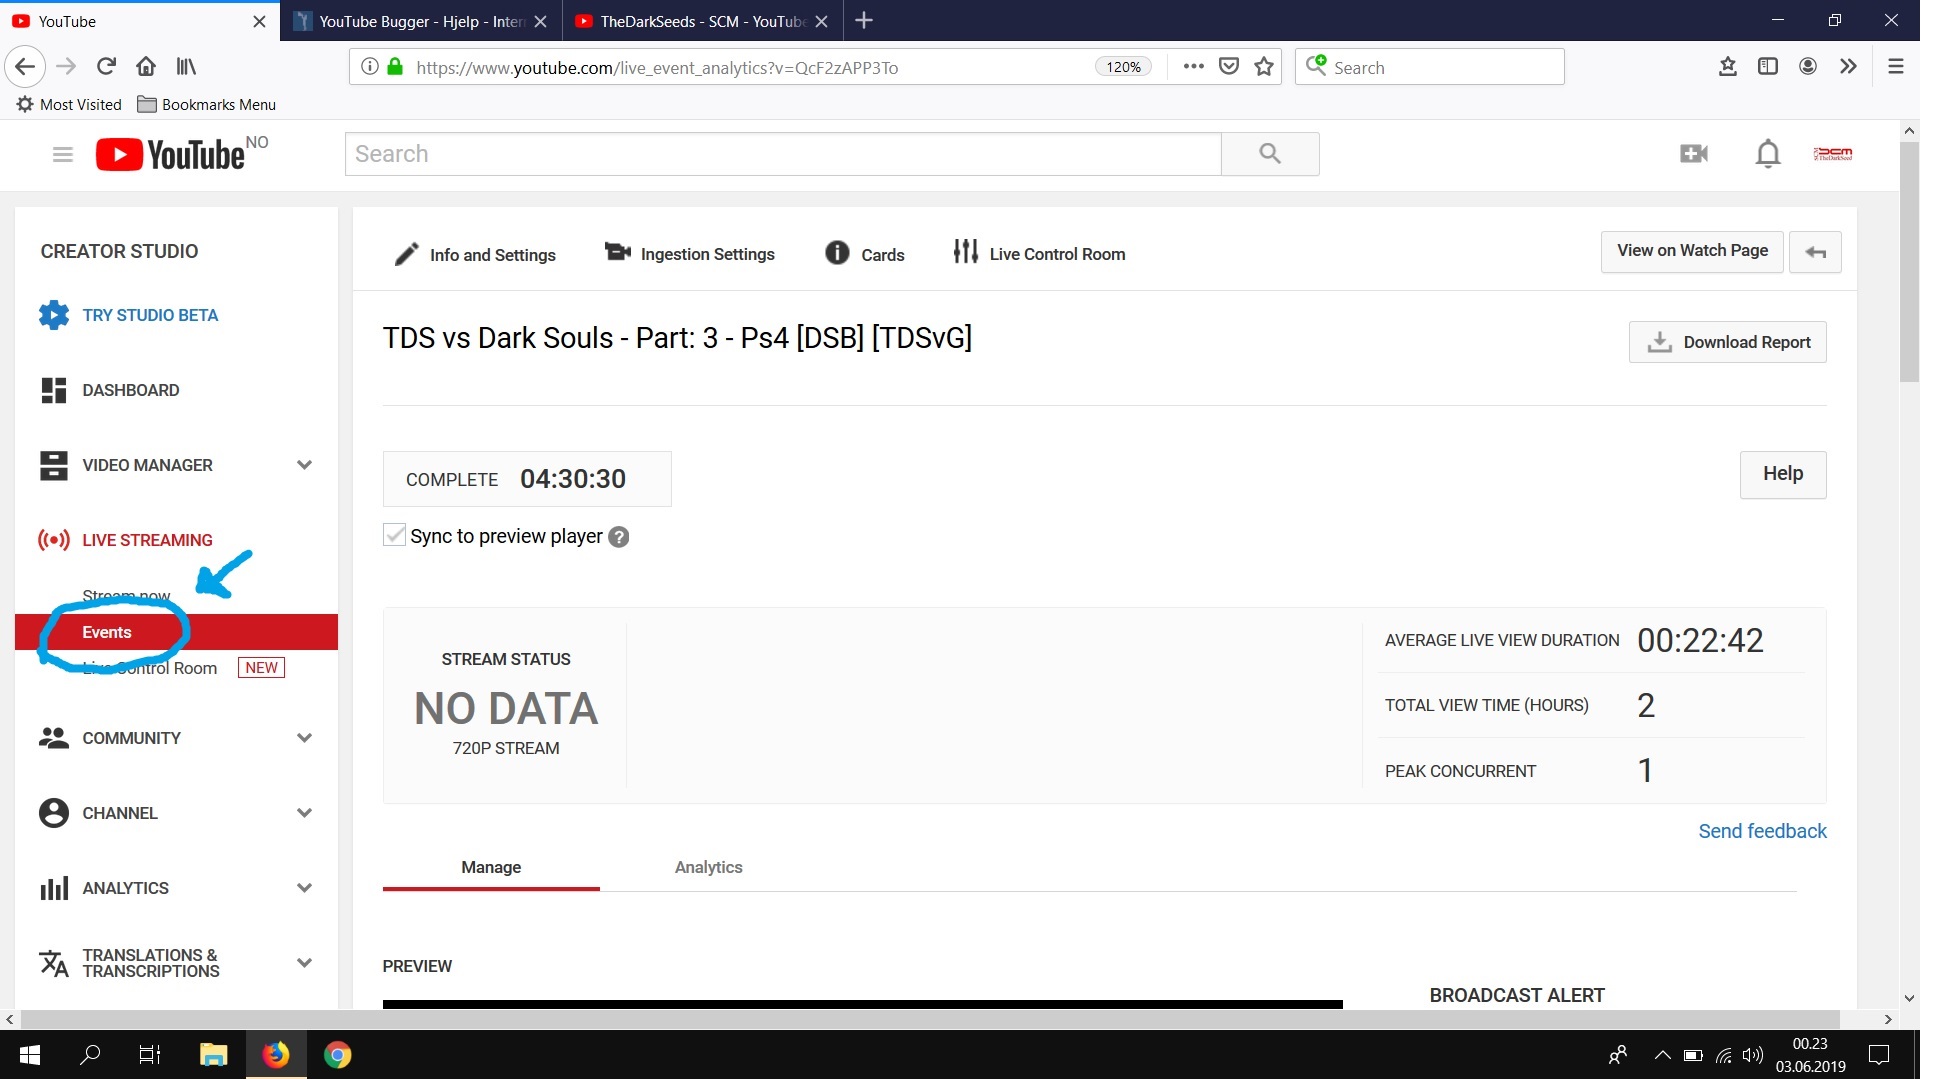Viewport: 1935px width, 1079px height.
Task: Click the Analytics bar chart icon
Action: tap(54, 888)
